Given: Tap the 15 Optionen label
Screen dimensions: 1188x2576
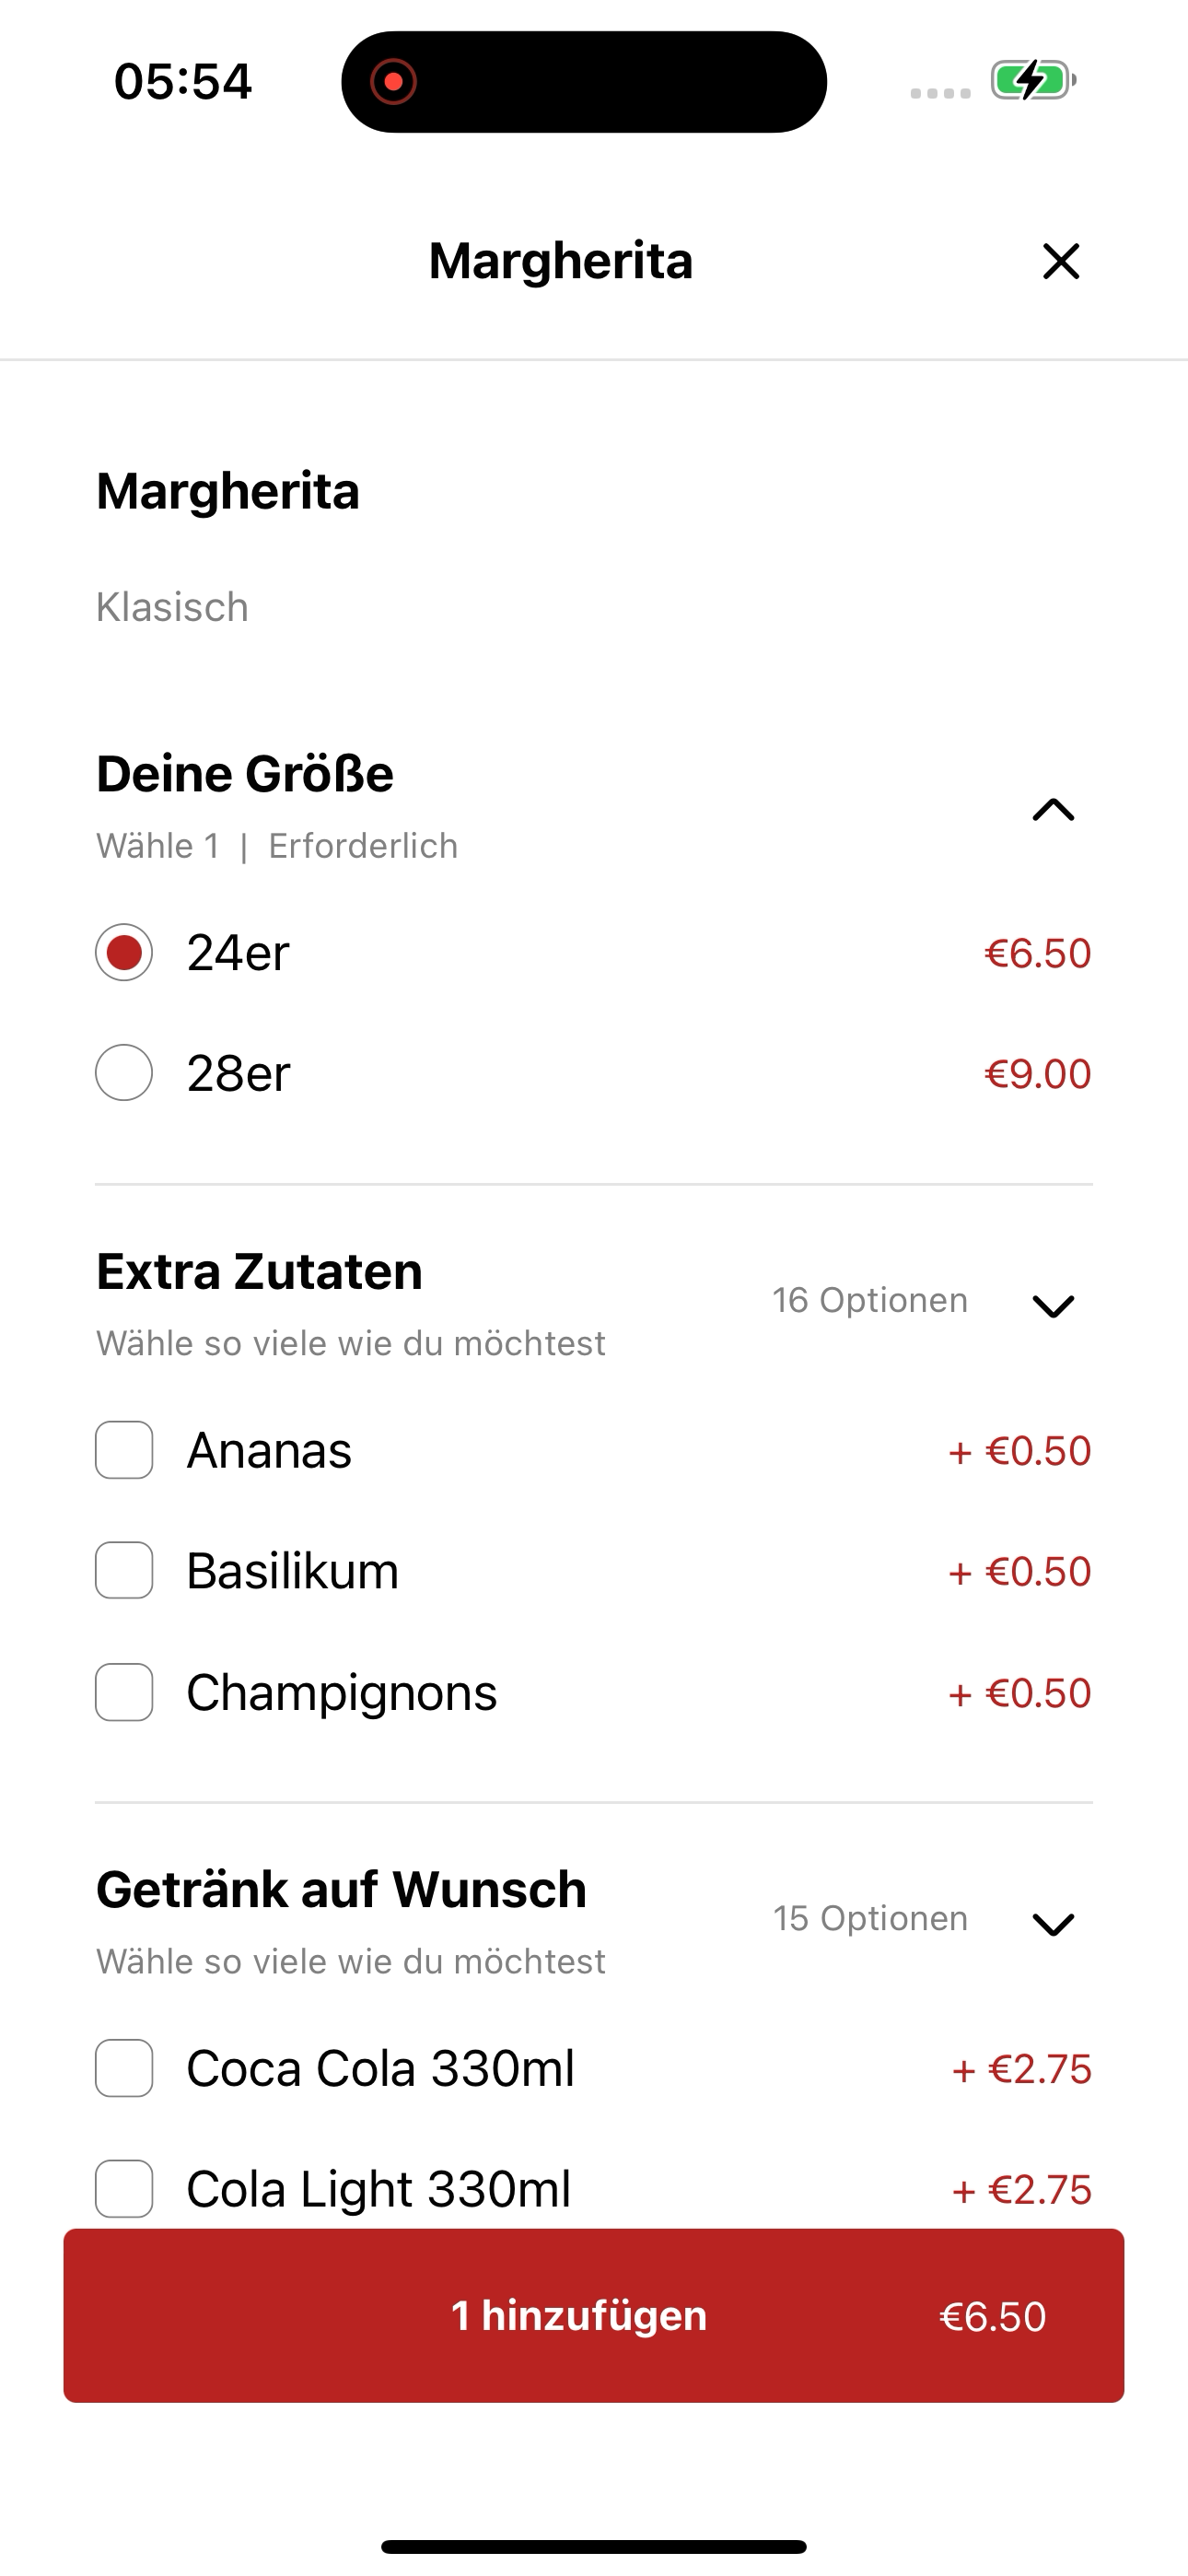Looking at the screenshot, I should [x=870, y=1918].
